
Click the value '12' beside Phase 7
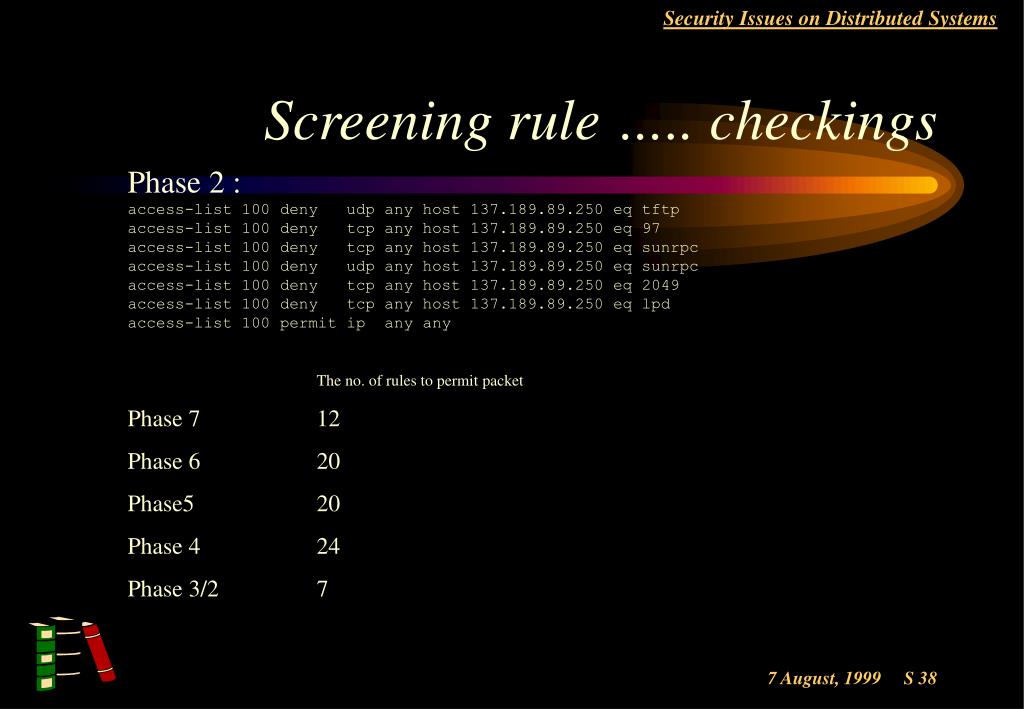coord(328,418)
